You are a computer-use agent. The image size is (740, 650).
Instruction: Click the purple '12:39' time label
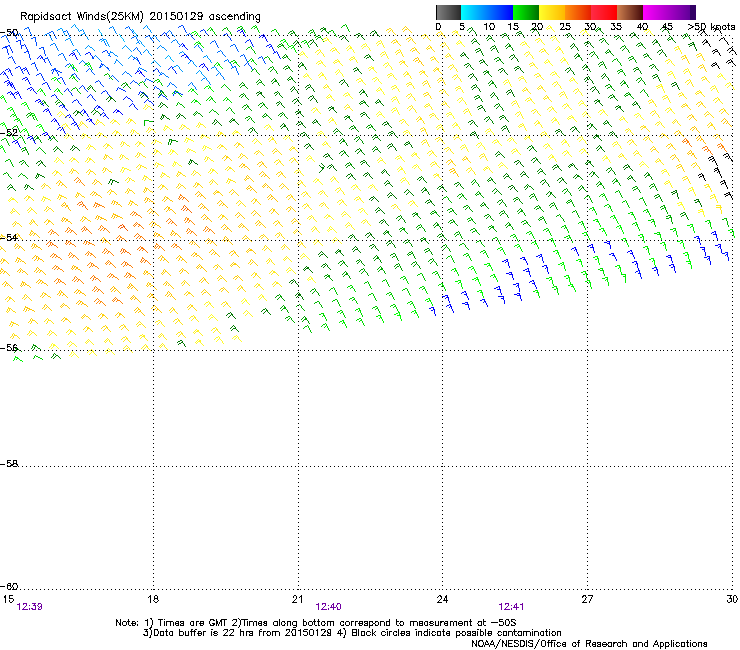(x=29, y=607)
